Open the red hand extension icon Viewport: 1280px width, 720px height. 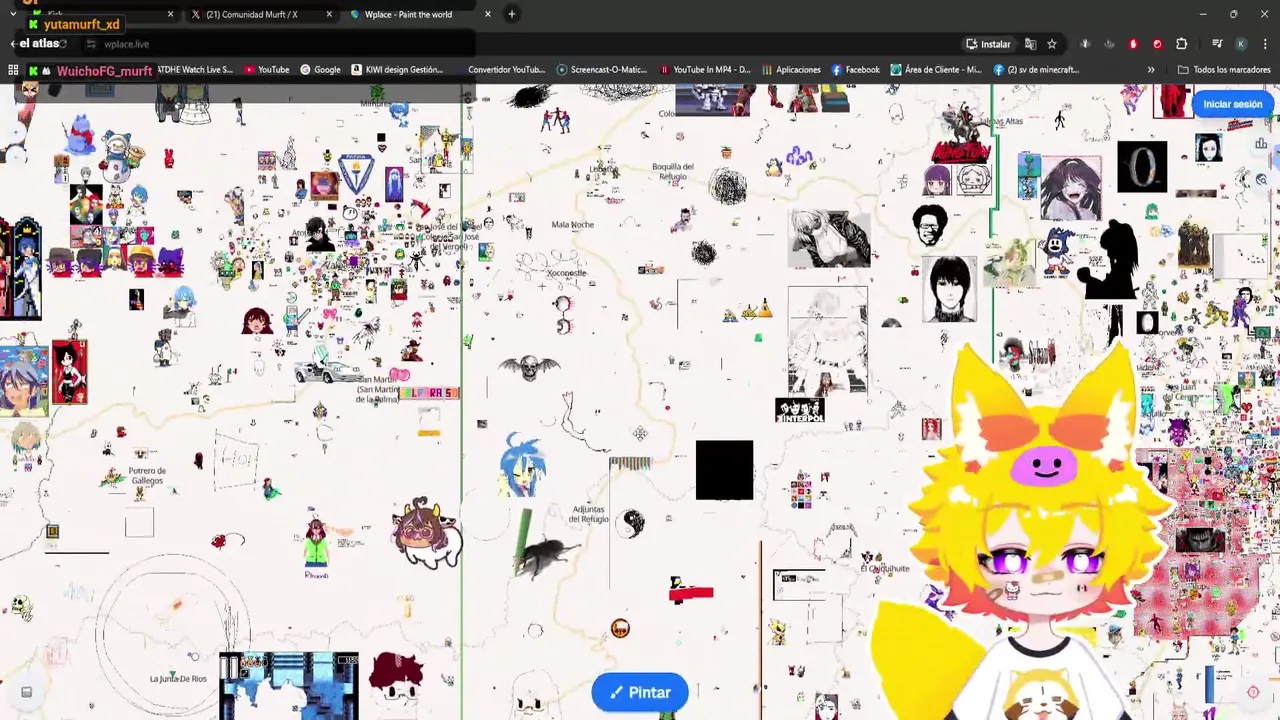point(1133,44)
